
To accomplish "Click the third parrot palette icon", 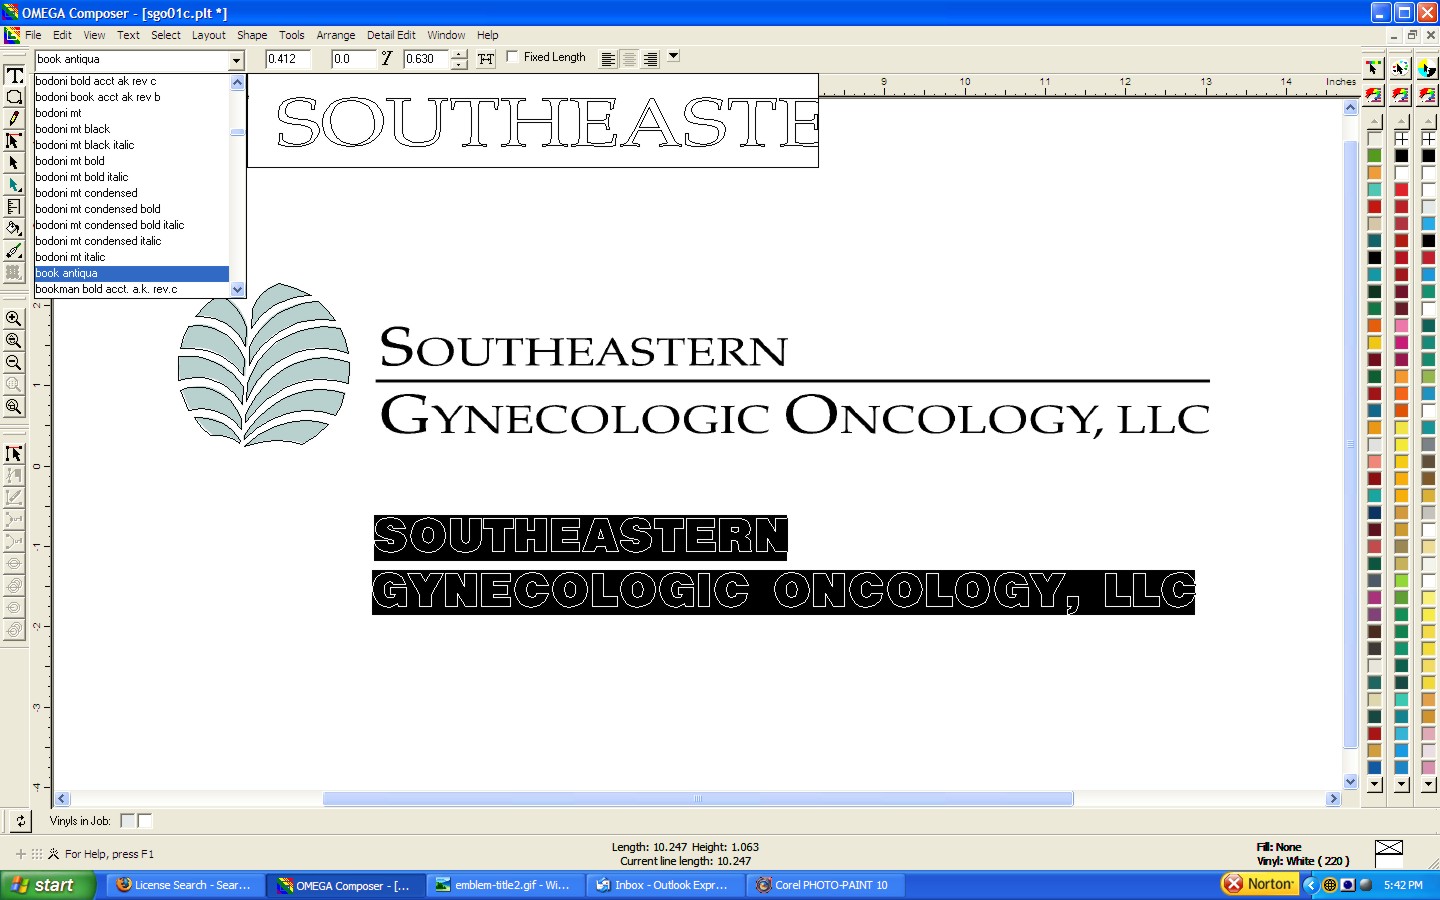I will (x=1427, y=95).
